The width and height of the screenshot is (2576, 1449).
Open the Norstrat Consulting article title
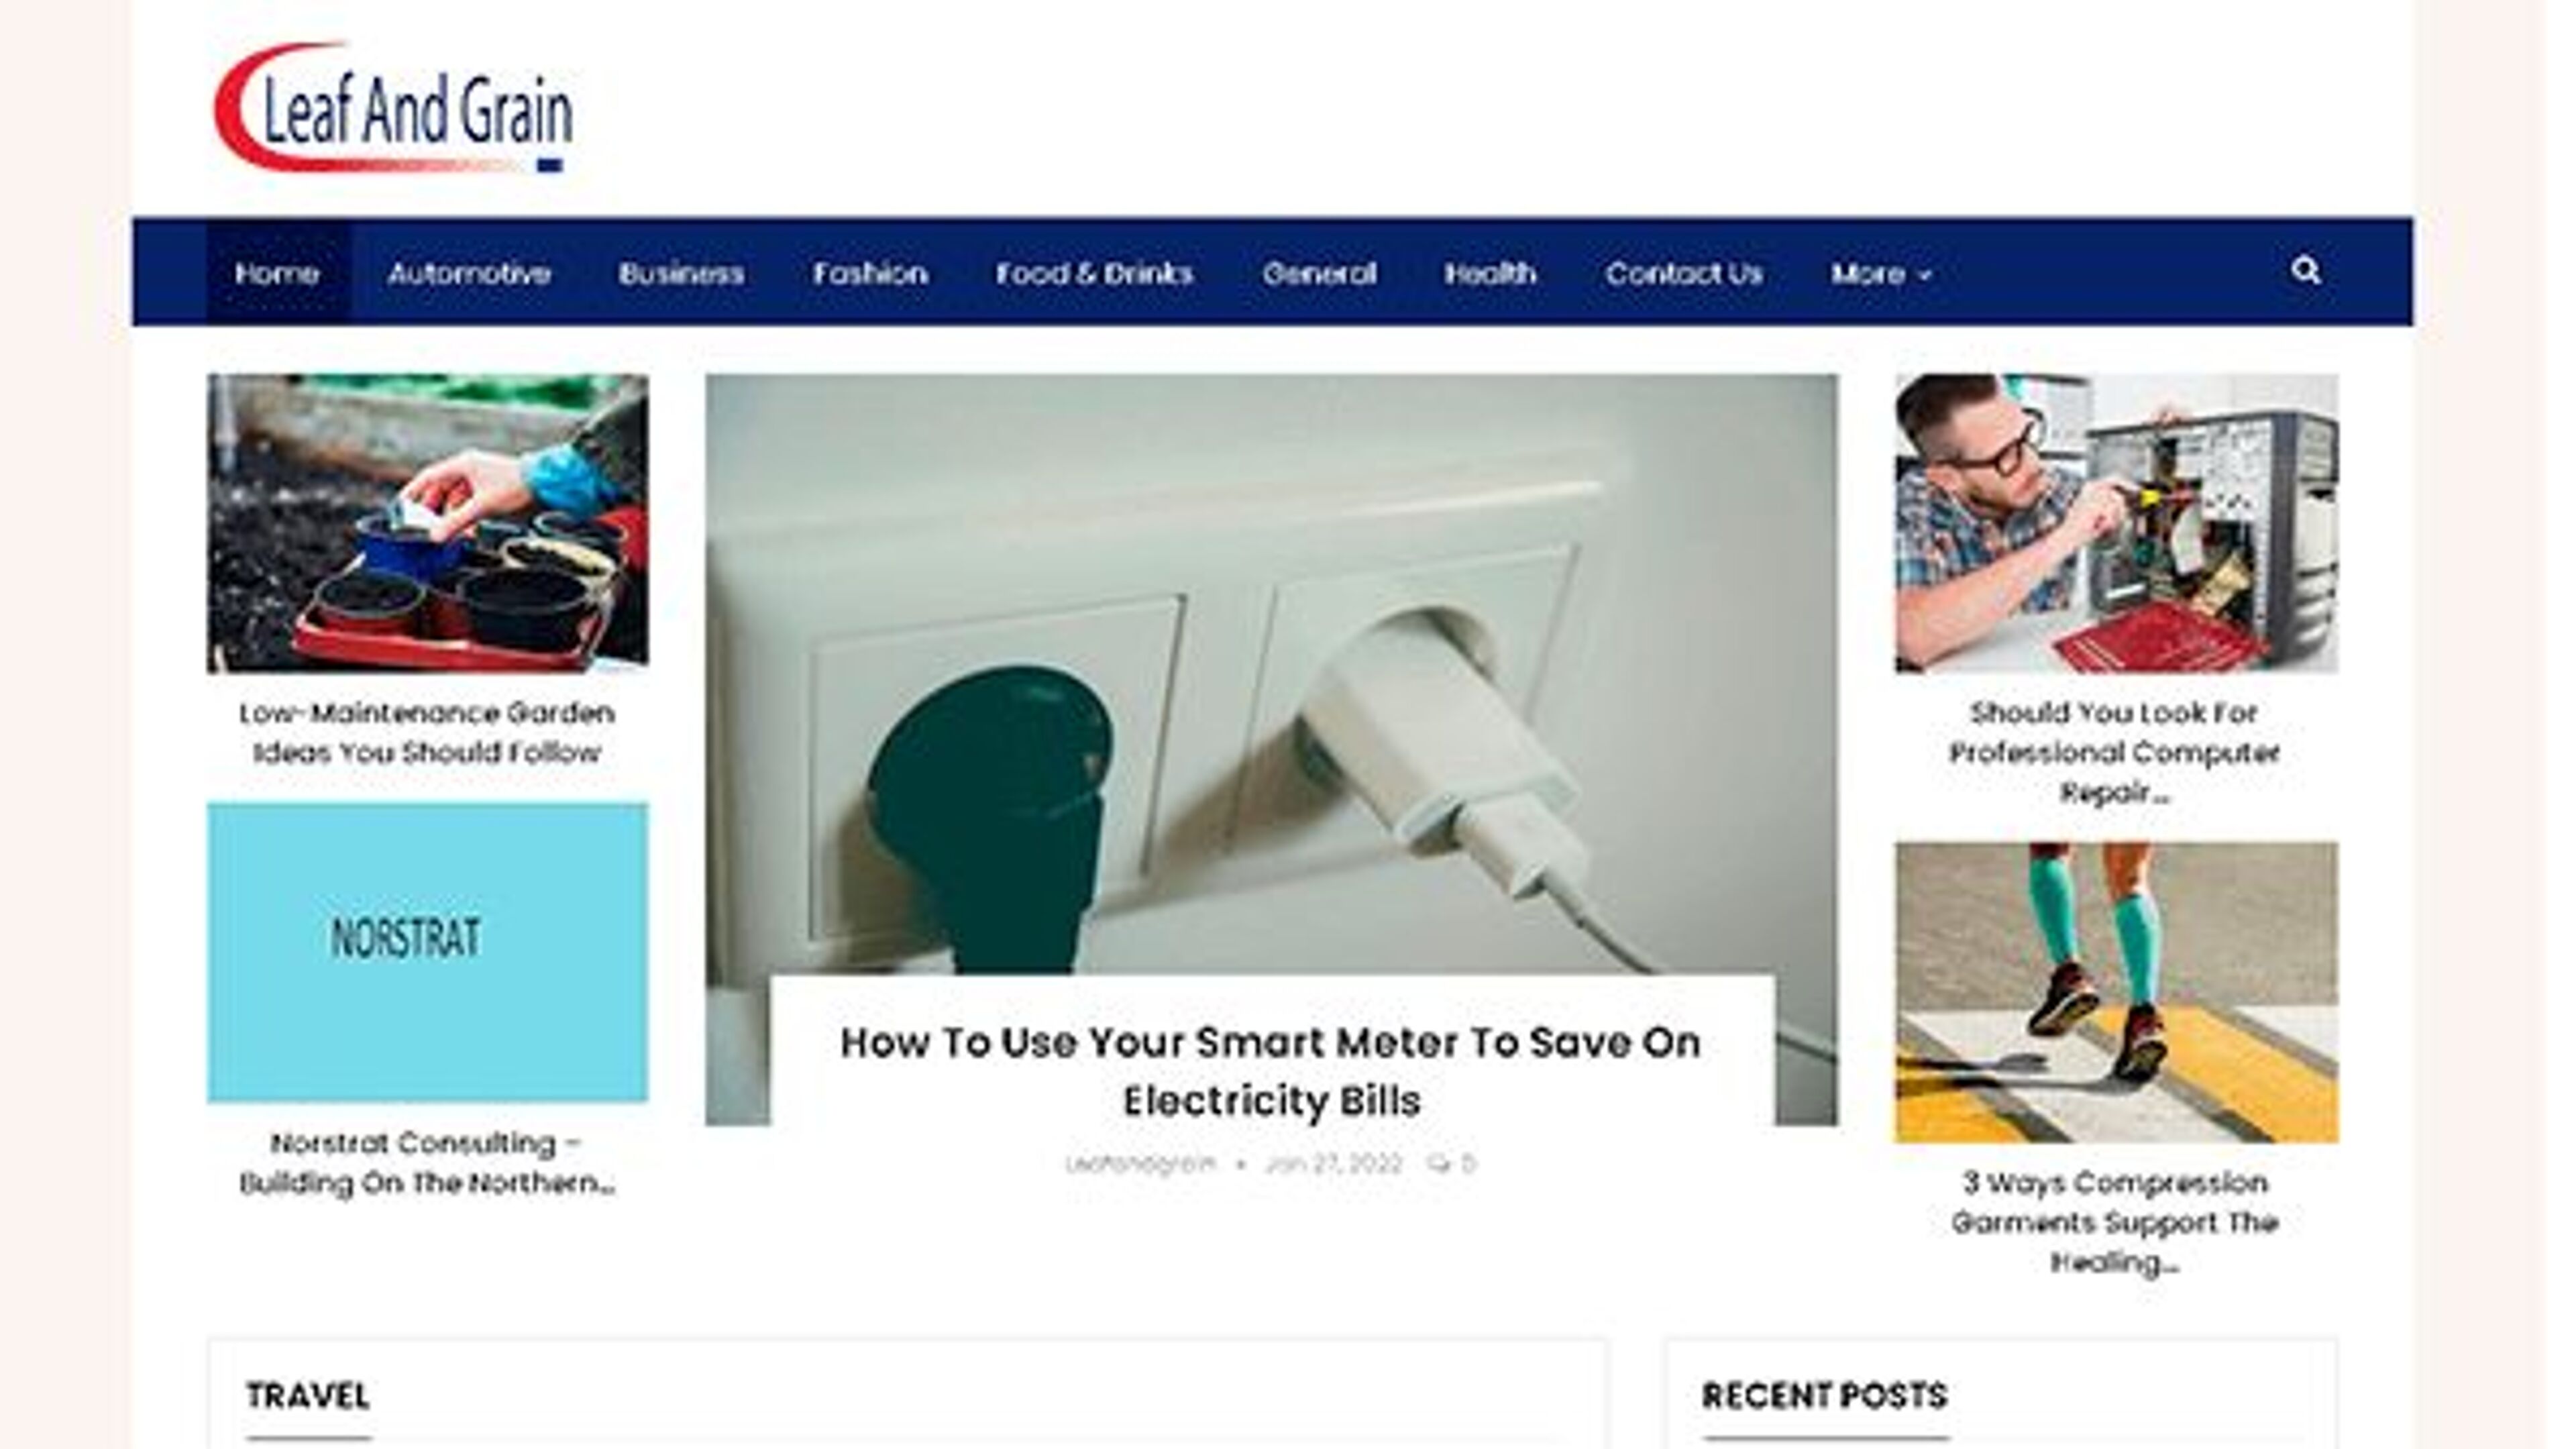pyautogui.click(x=427, y=1163)
